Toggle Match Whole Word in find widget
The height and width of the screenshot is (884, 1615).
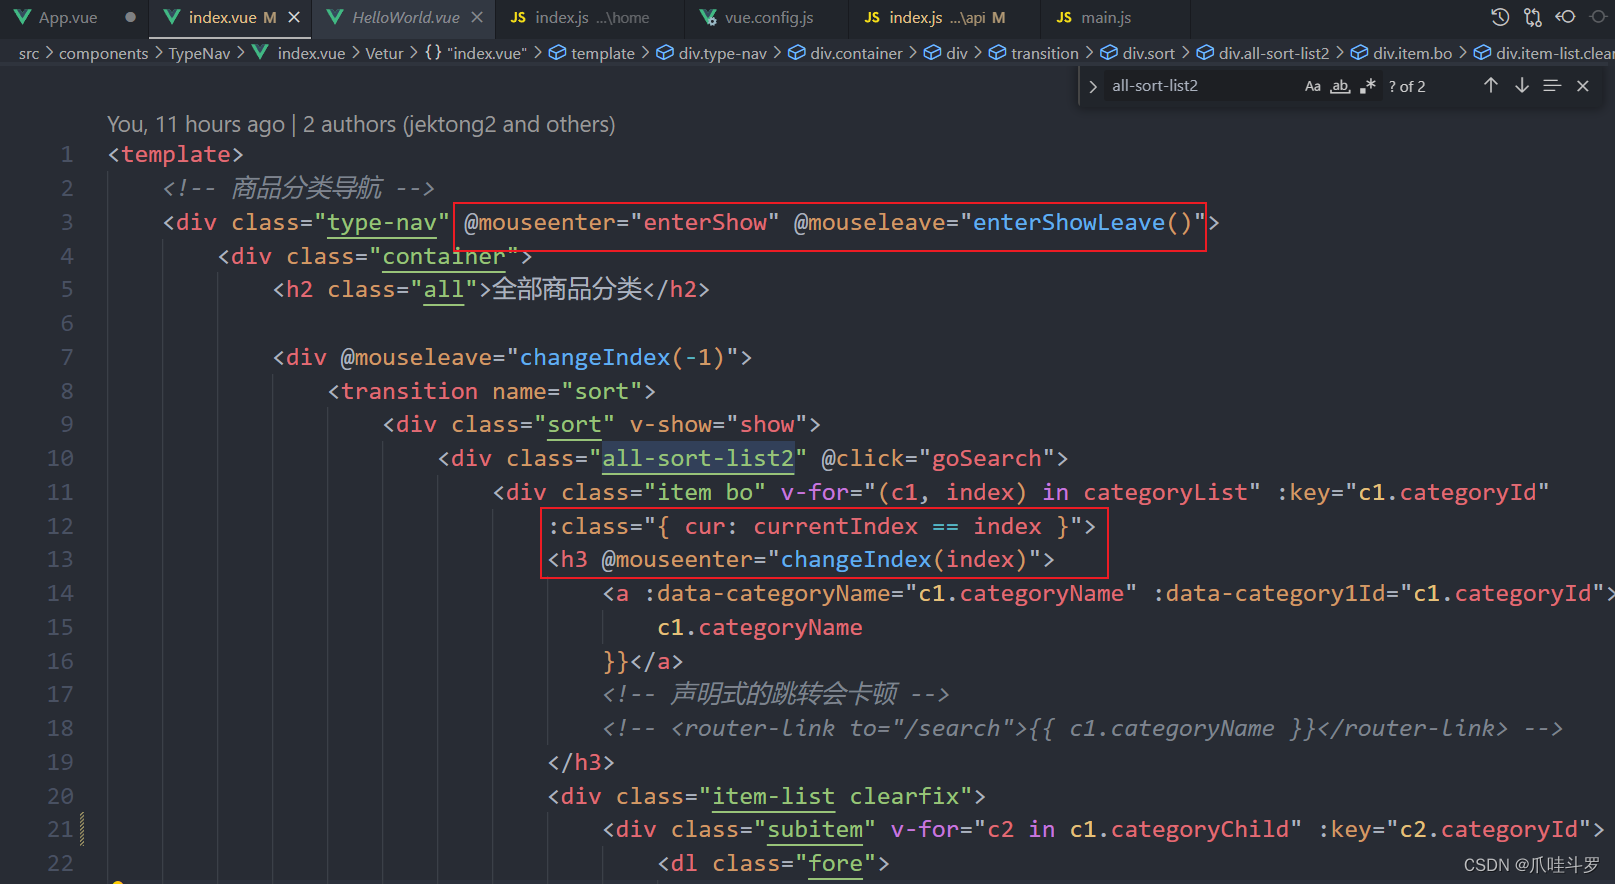1340,86
